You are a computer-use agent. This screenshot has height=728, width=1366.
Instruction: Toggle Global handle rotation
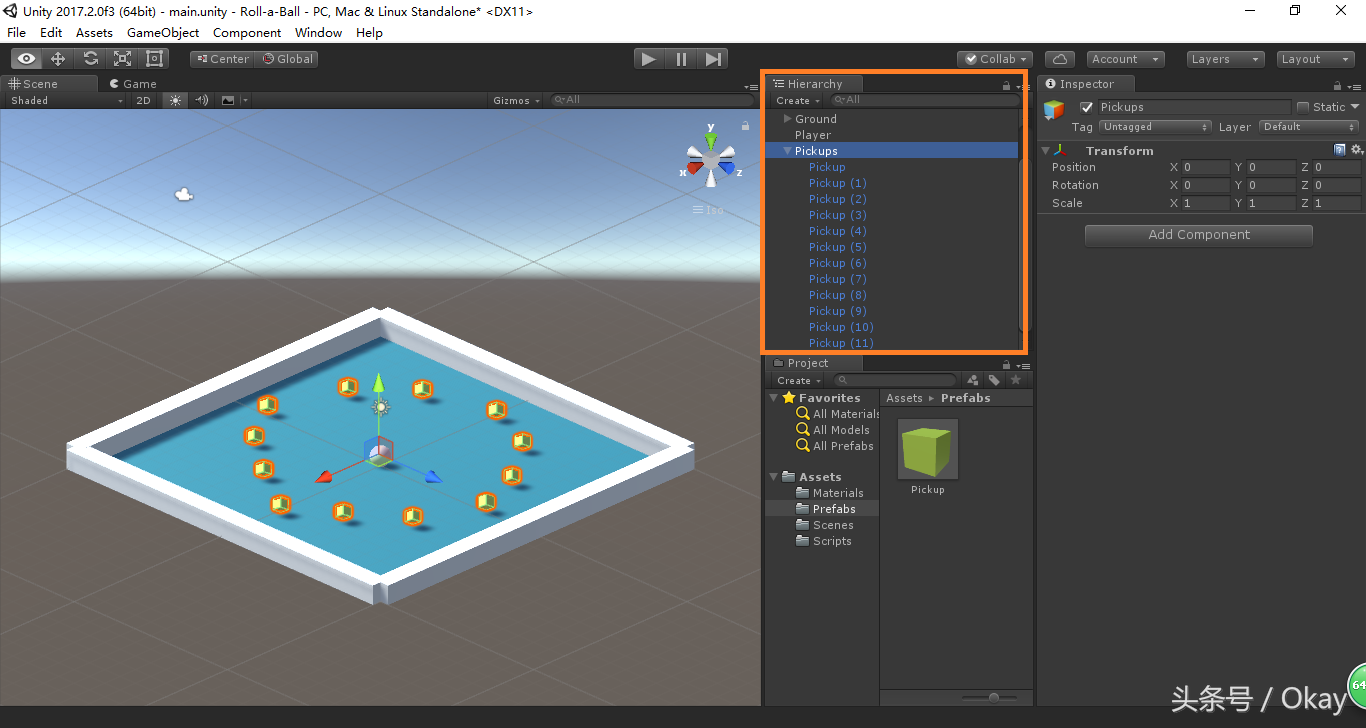[288, 59]
